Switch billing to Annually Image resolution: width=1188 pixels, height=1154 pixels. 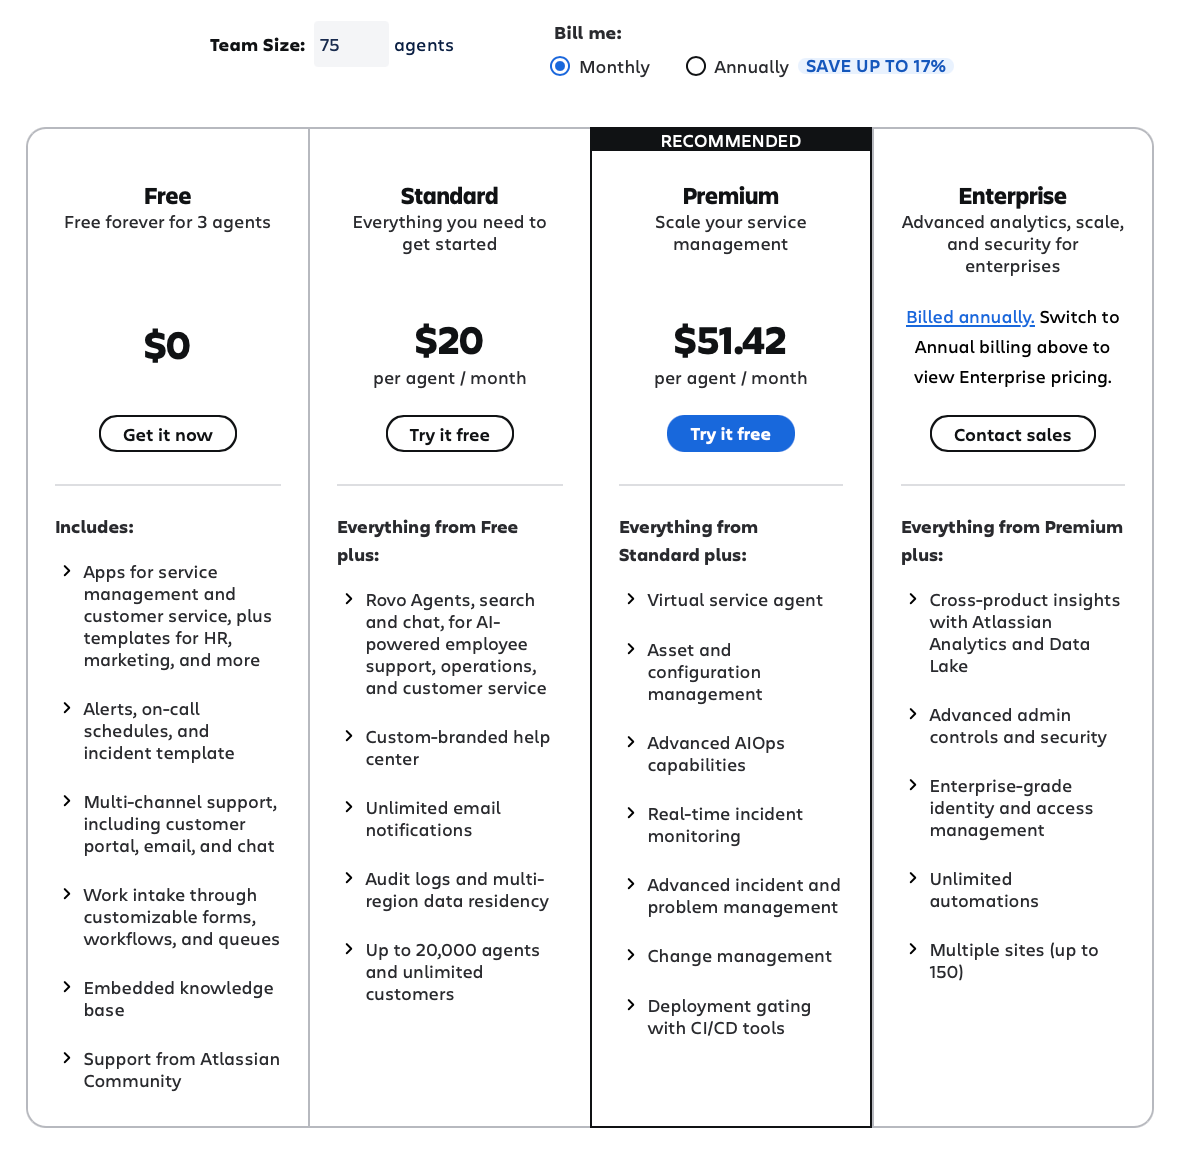click(x=696, y=66)
